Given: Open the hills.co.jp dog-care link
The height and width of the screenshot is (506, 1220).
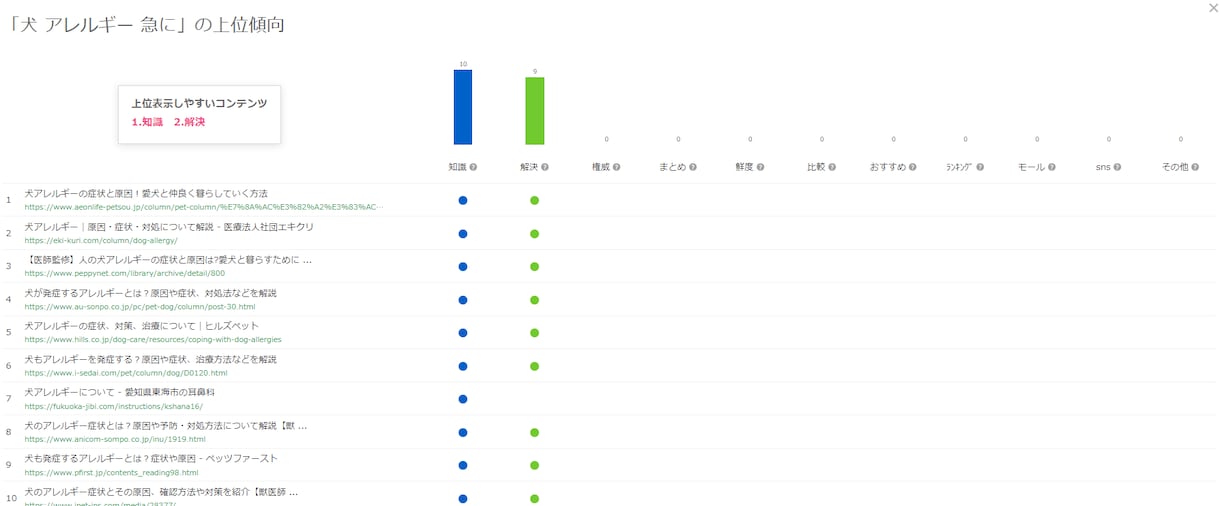Looking at the screenshot, I should pos(153,339).
